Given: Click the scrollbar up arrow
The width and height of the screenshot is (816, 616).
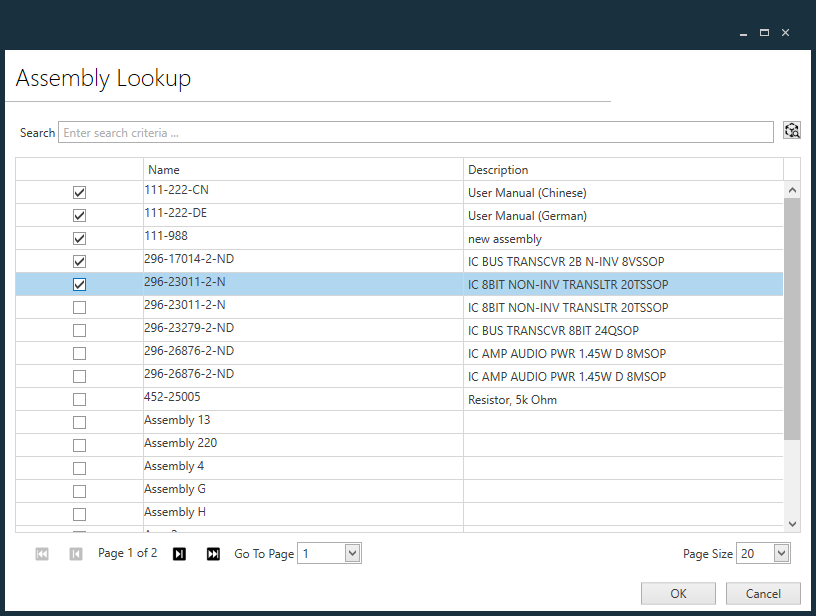Looking at the screenshot, I should coord(792,188).
